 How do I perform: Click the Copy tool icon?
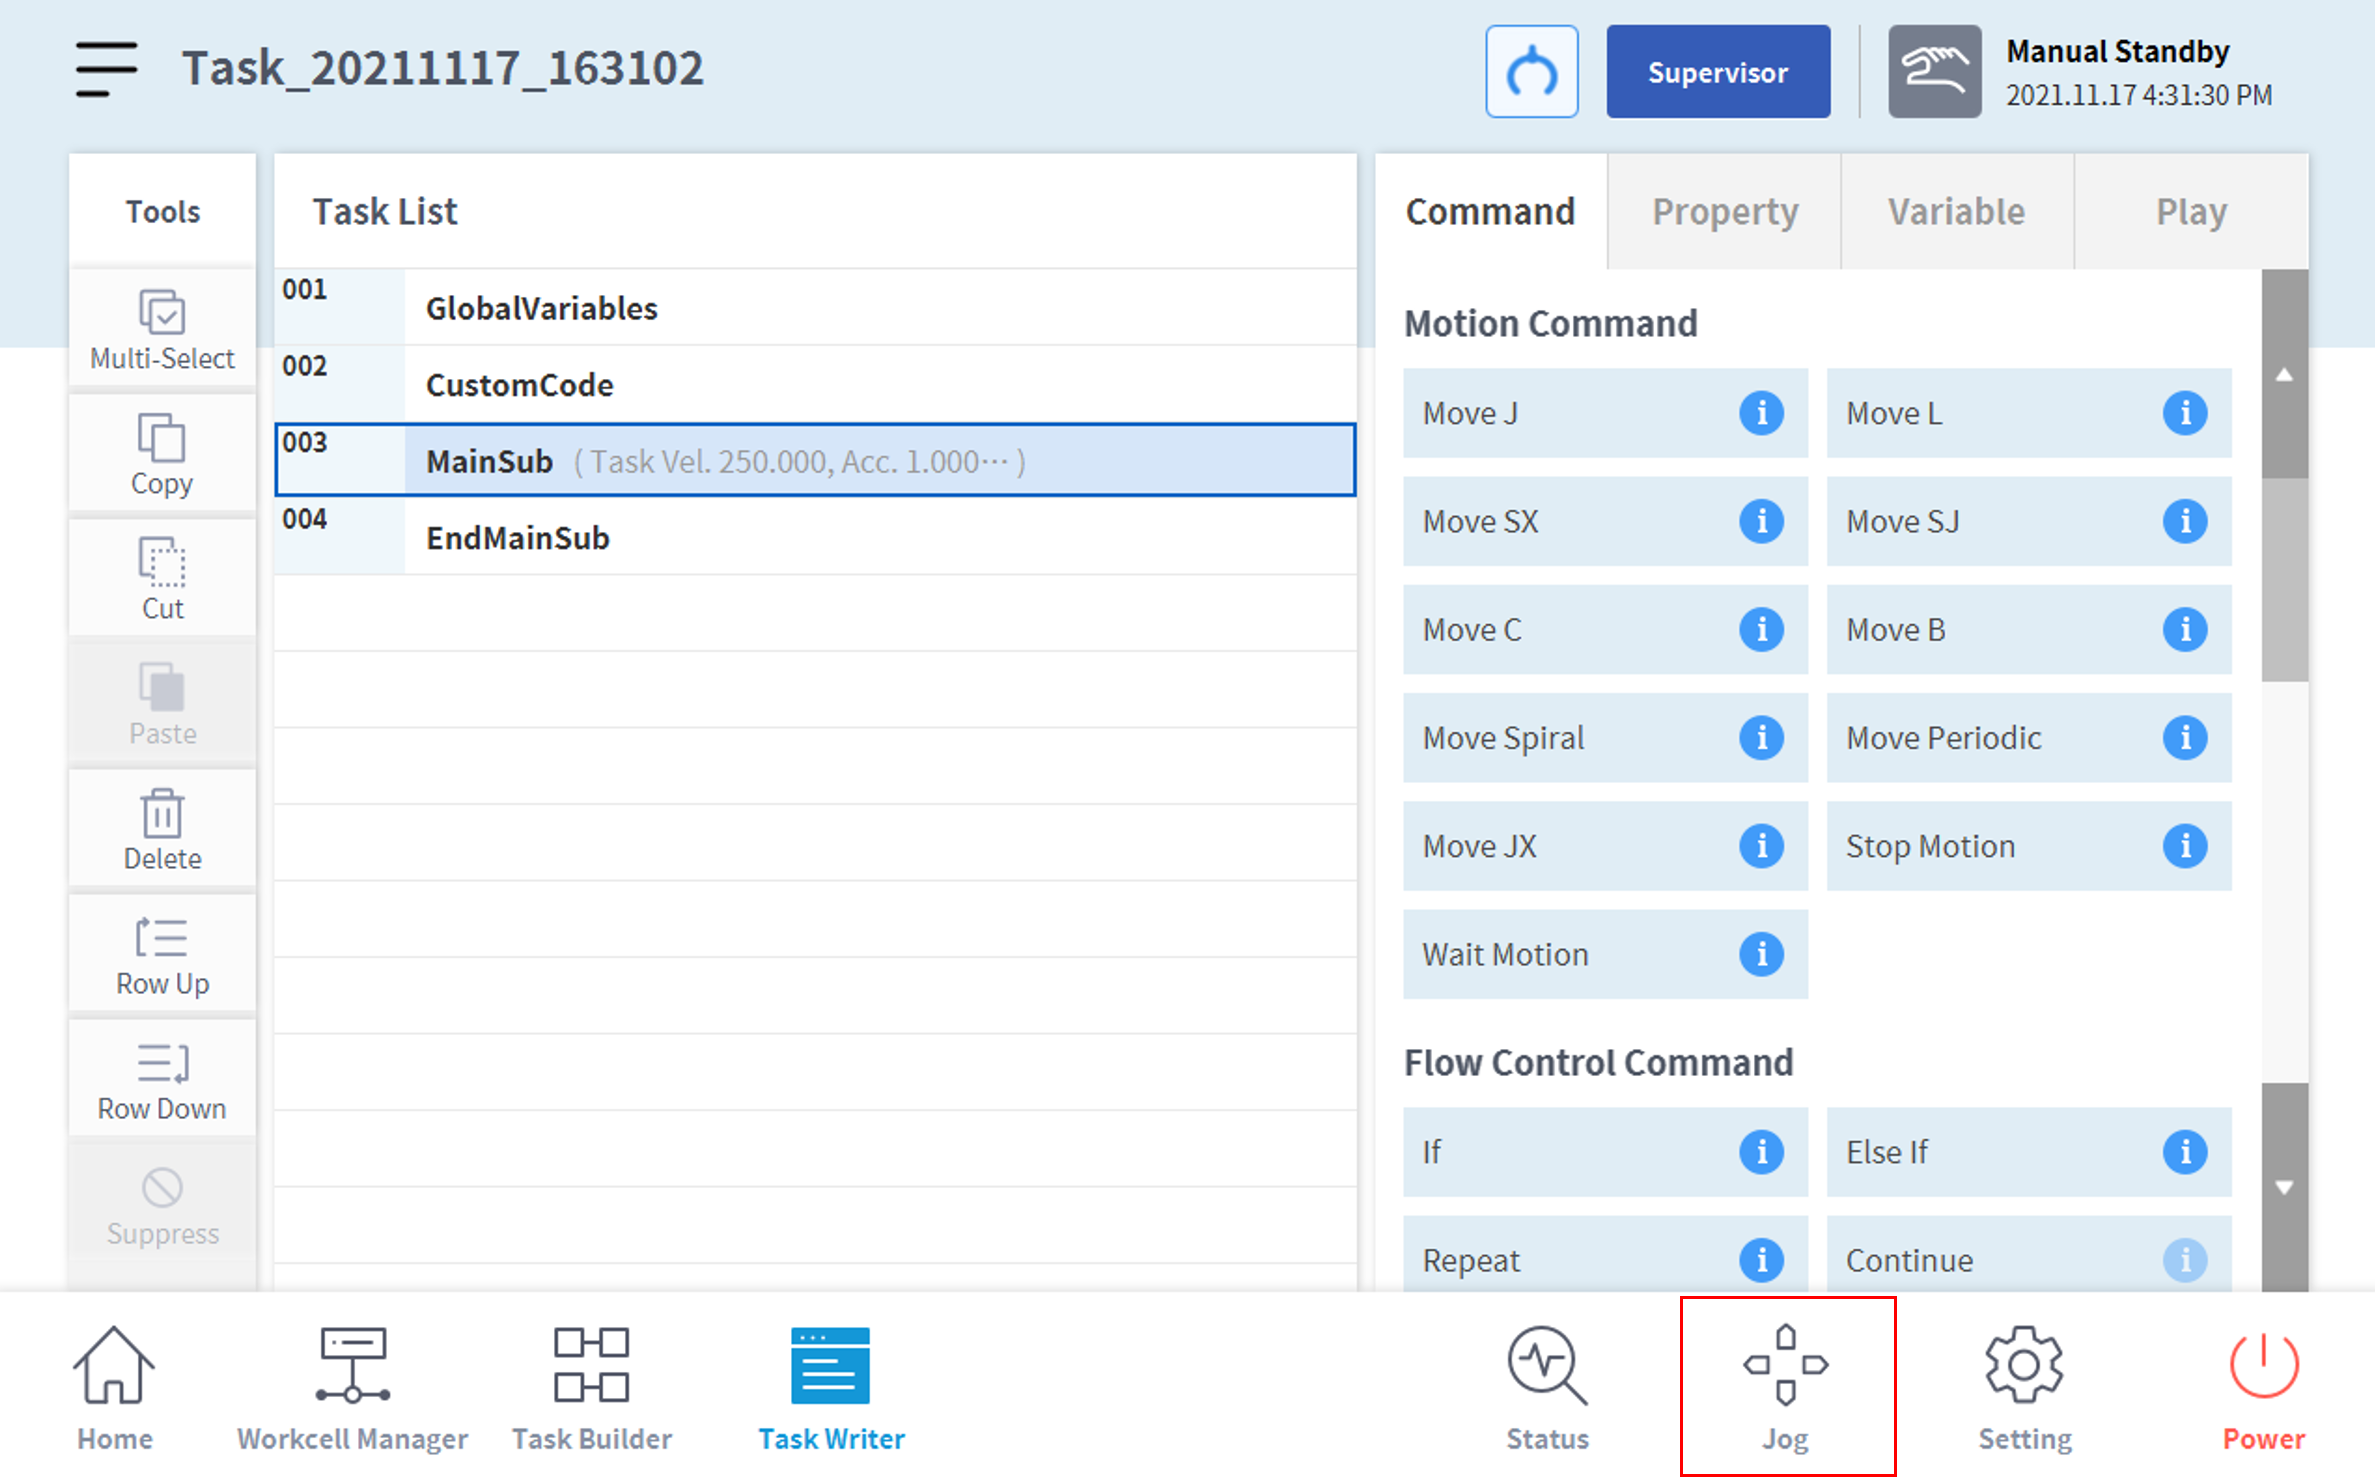click(x=162, y=438)
